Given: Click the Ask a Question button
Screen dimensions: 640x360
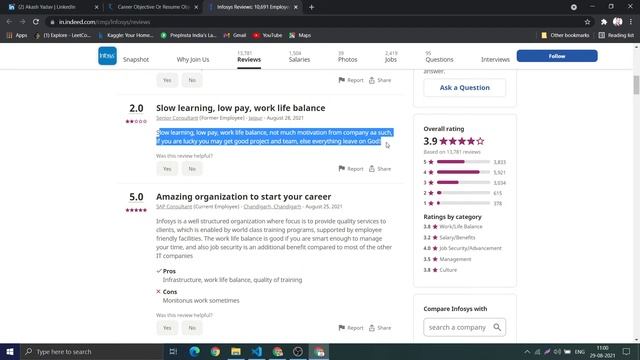Looking at the screenshot, I should point(464,88).
